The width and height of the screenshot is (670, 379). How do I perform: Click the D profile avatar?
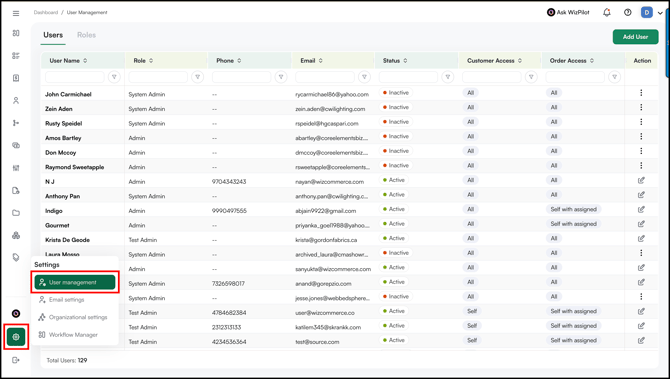pos(646,12)
